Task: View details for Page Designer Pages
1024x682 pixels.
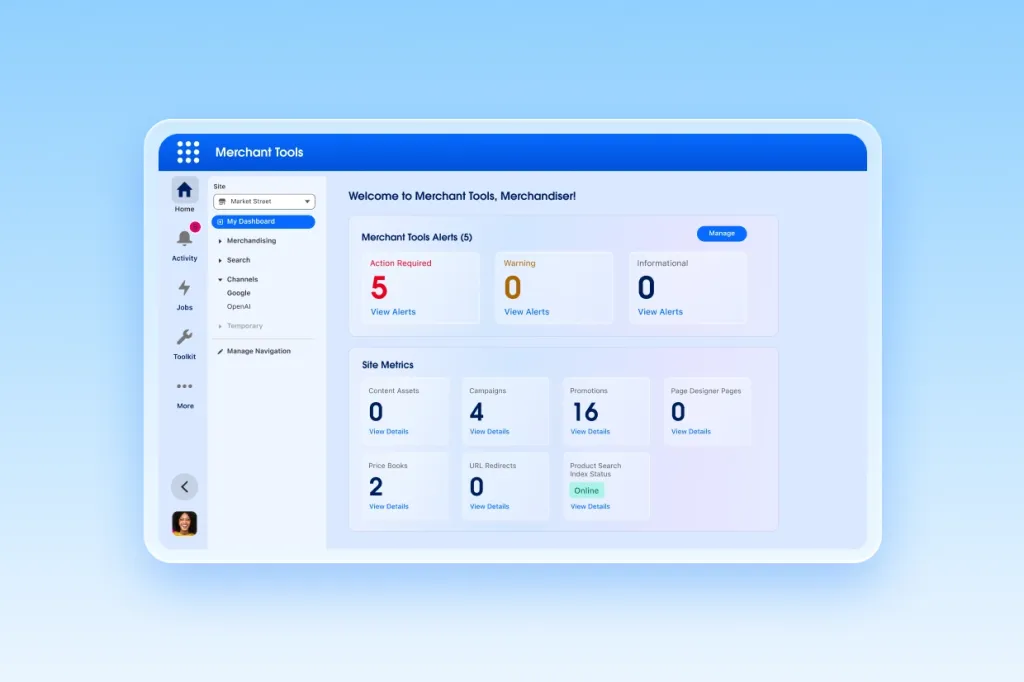Action: pyautogui.click(x=691, y=432)
